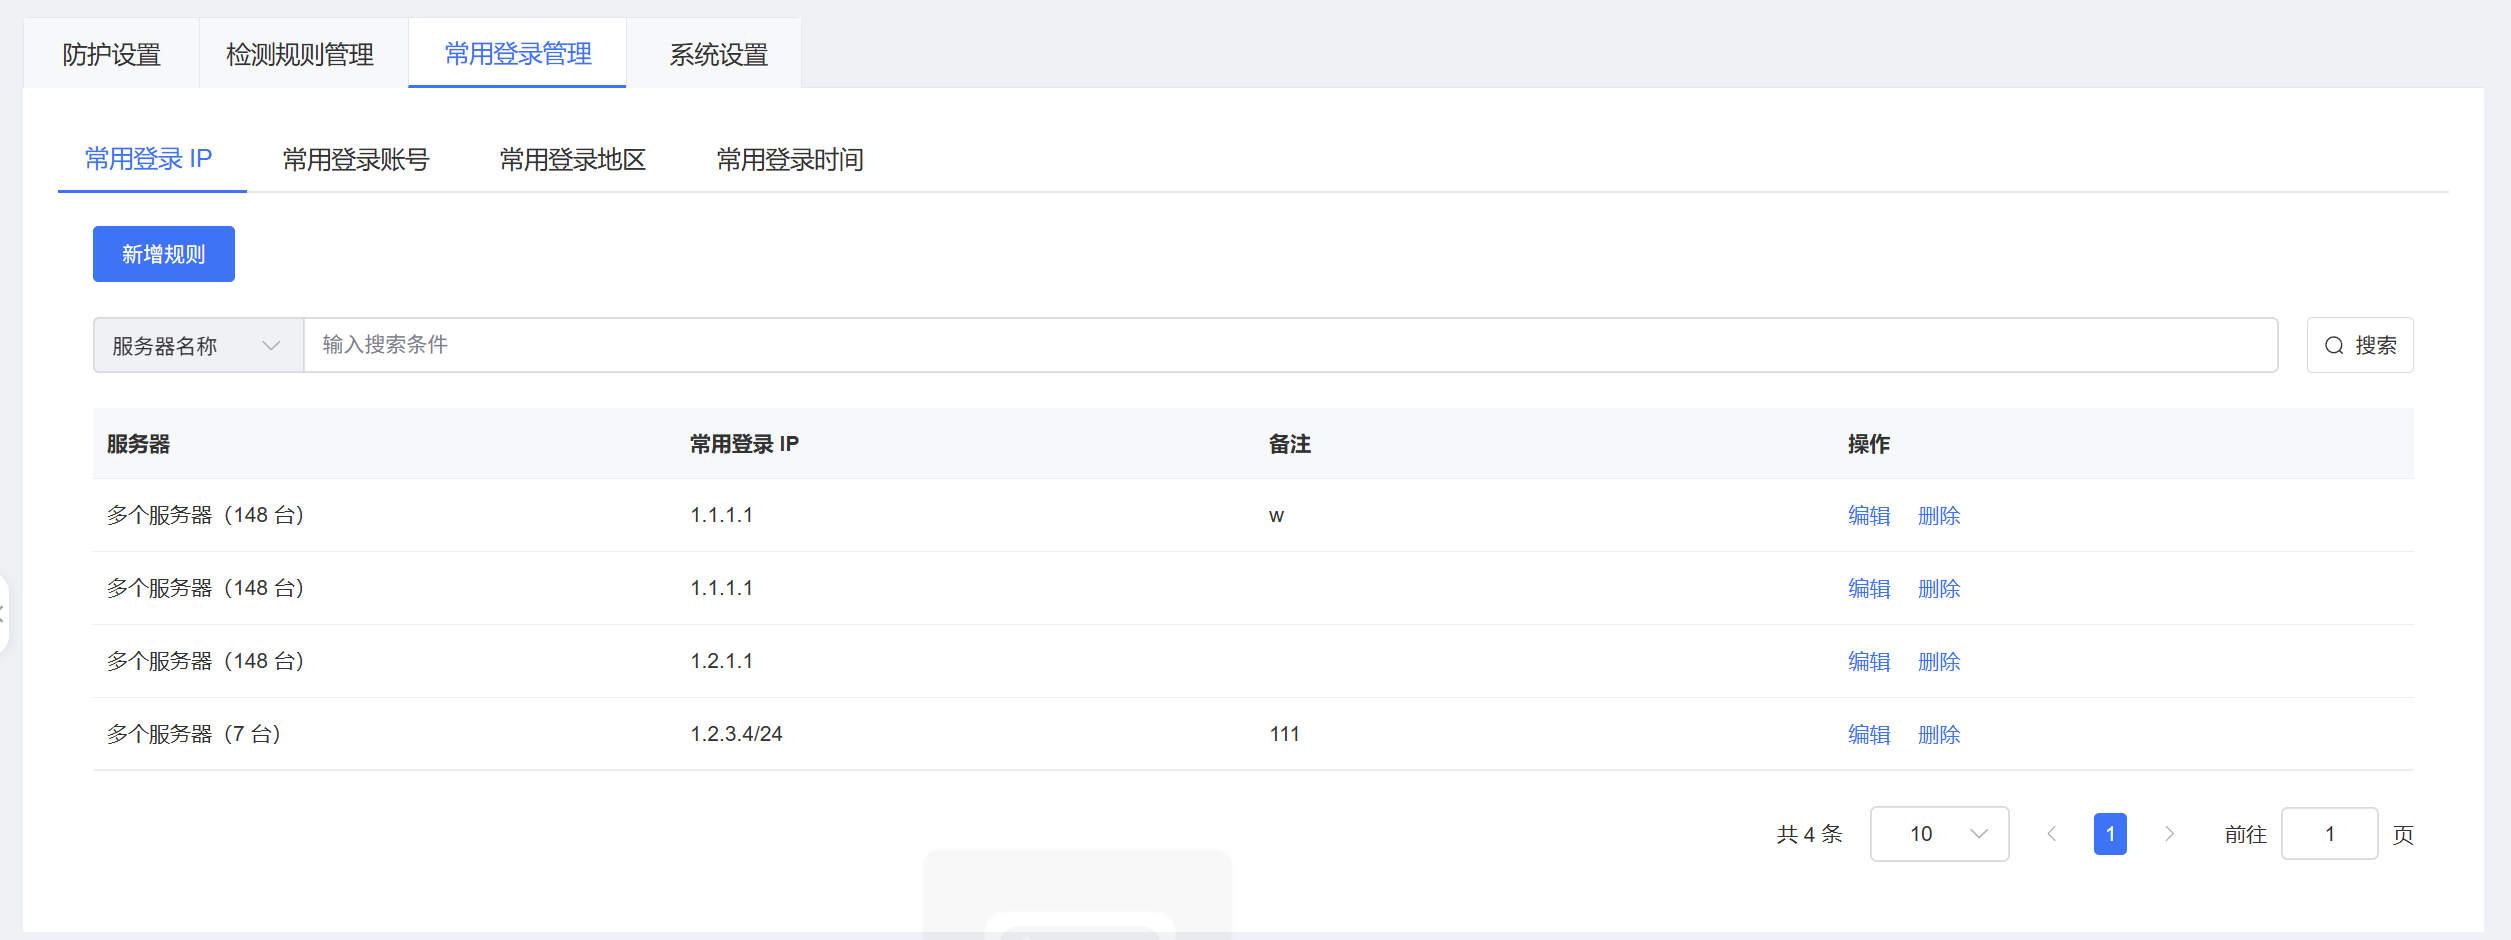The image size is (2511, 940).
Task: Expand the 服务器名称 search type dropdown
Action: [x=198, y=345]
